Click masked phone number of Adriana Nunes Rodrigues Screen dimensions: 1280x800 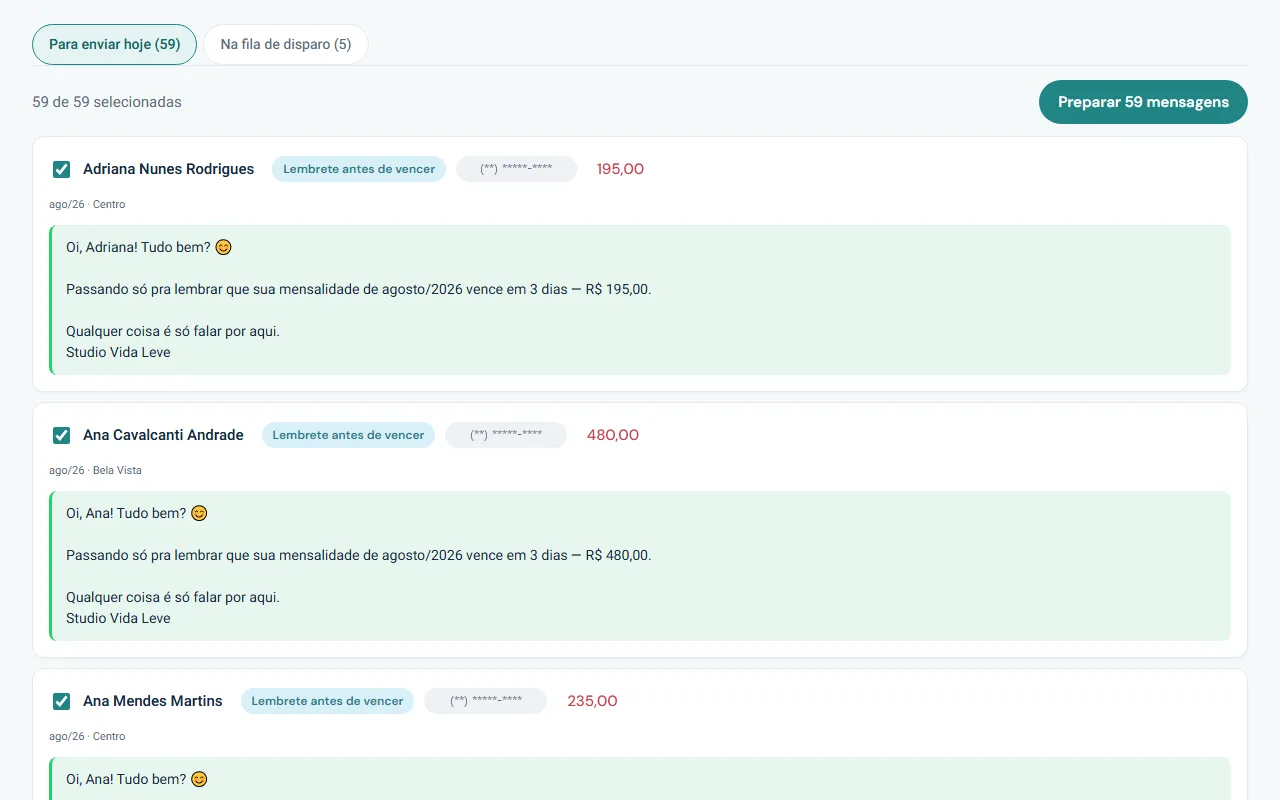[x=516, y=169]
